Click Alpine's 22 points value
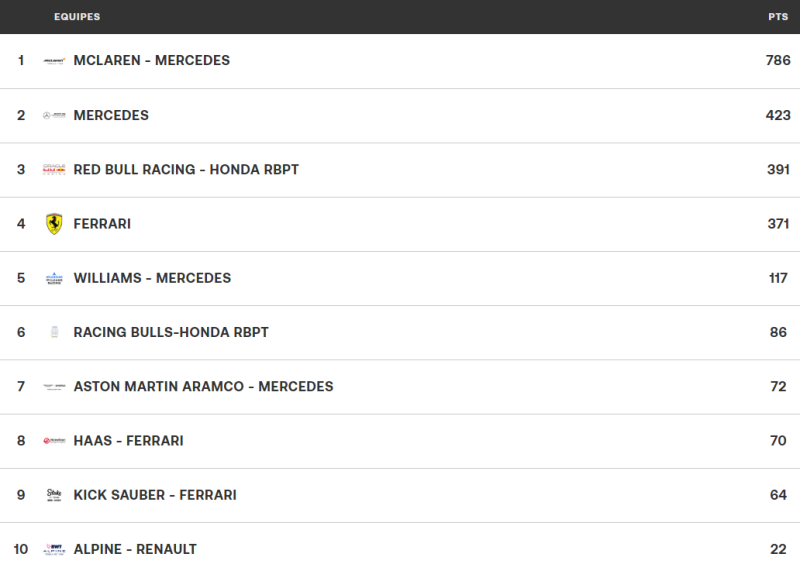Screen dimensions: 800x571 780,549
